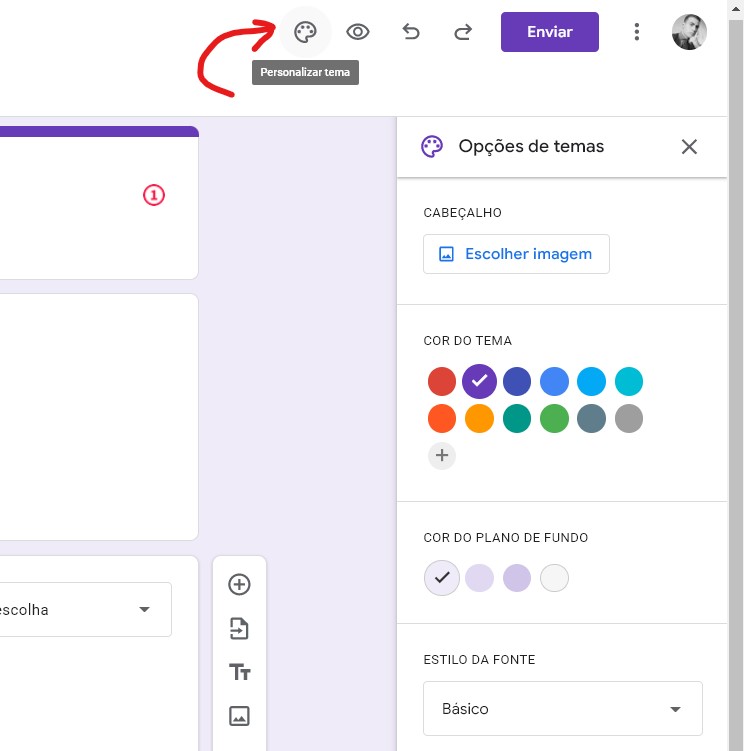The image size is (744, 751).
Task: Select the indigo theme color
Action: [x=516, y=381]
